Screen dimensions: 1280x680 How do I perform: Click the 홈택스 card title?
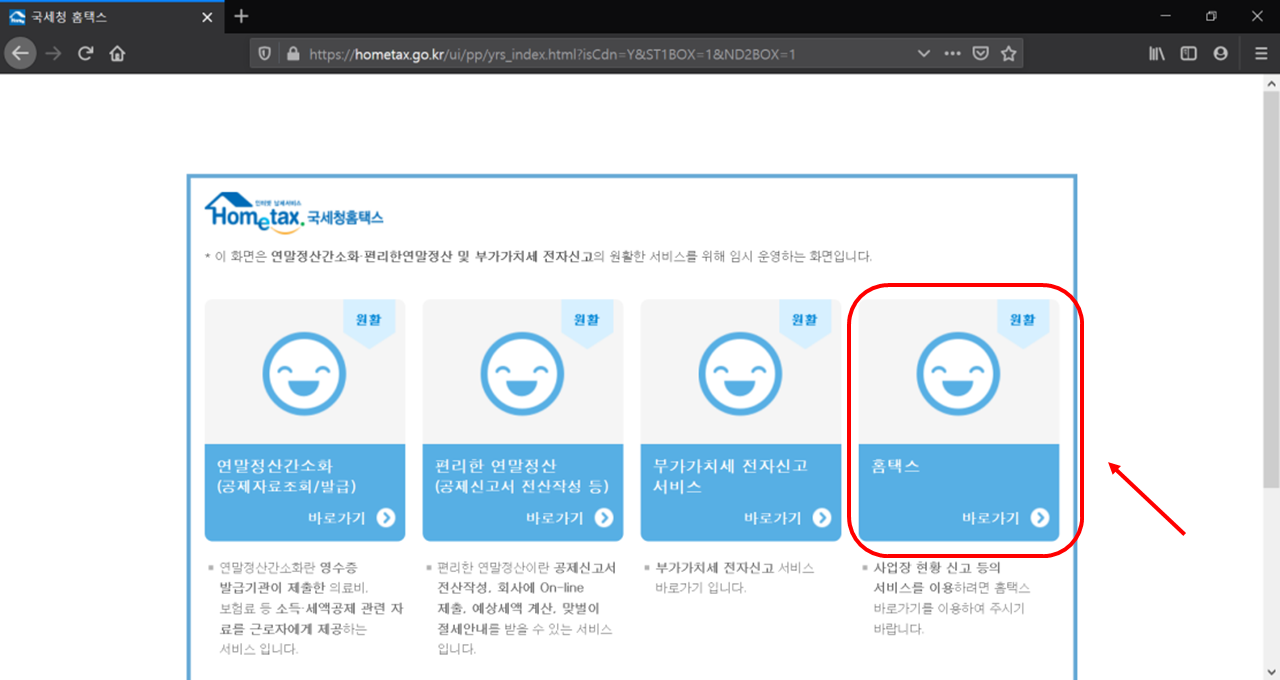point(896,466)
